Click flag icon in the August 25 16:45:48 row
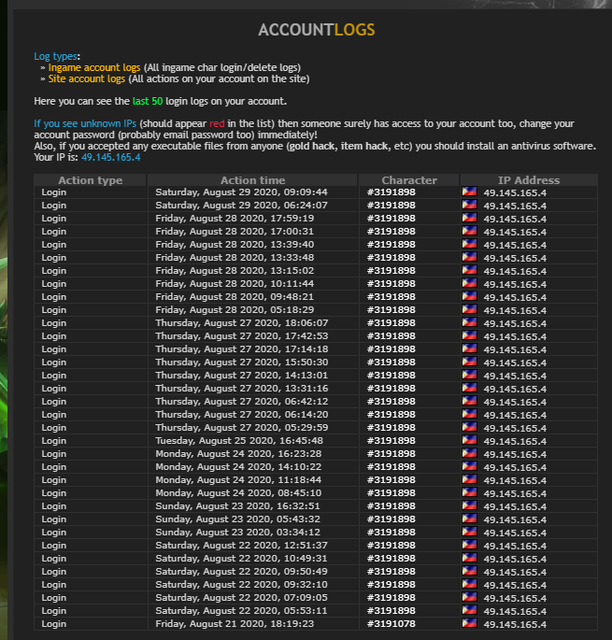The height and width of the screenshot is (640, 612). (469, 440)
